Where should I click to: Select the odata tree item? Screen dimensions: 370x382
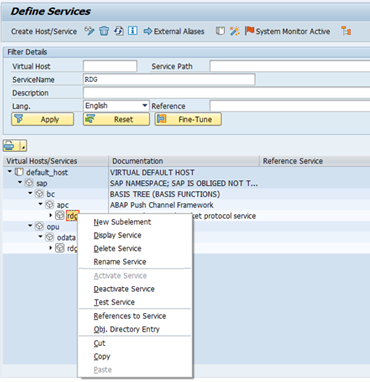pos(66,237)
